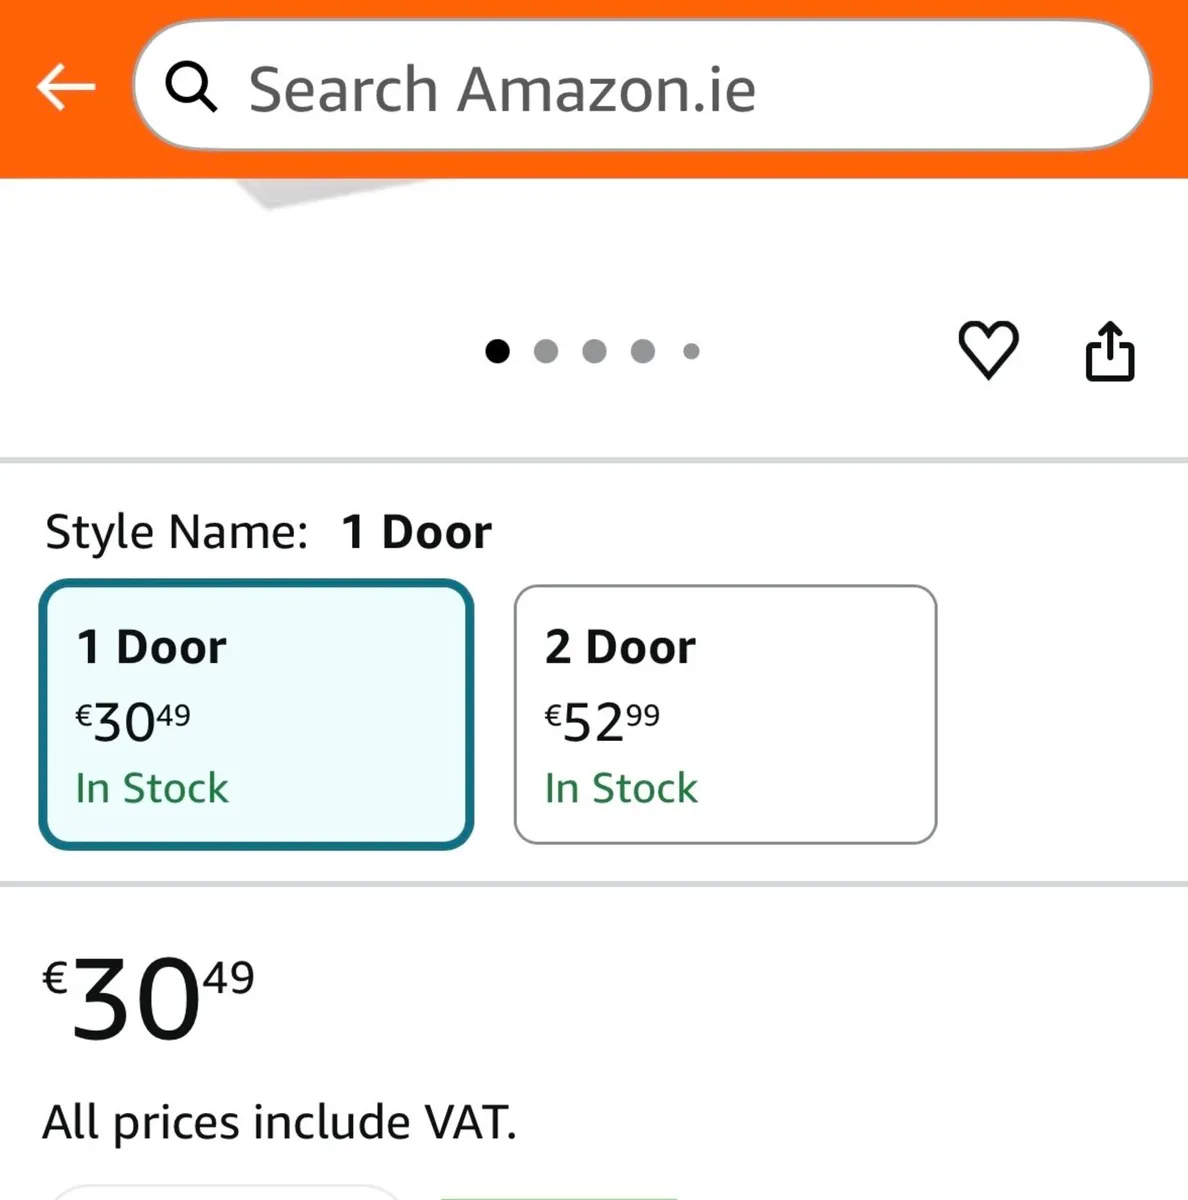Click the large €30.49 price
The image size is (1188, 1200).
point(148,998)
